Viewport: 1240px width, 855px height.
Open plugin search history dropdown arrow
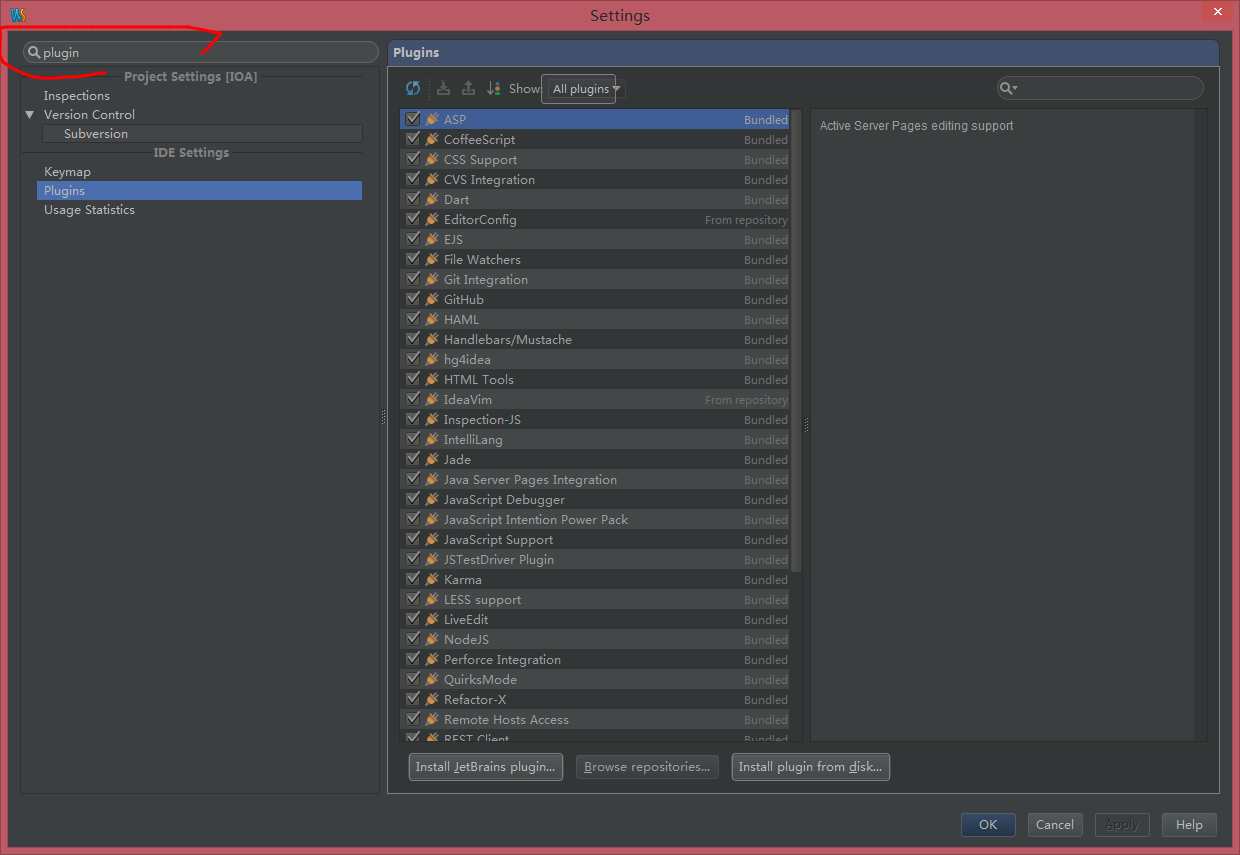point(1016,90)
